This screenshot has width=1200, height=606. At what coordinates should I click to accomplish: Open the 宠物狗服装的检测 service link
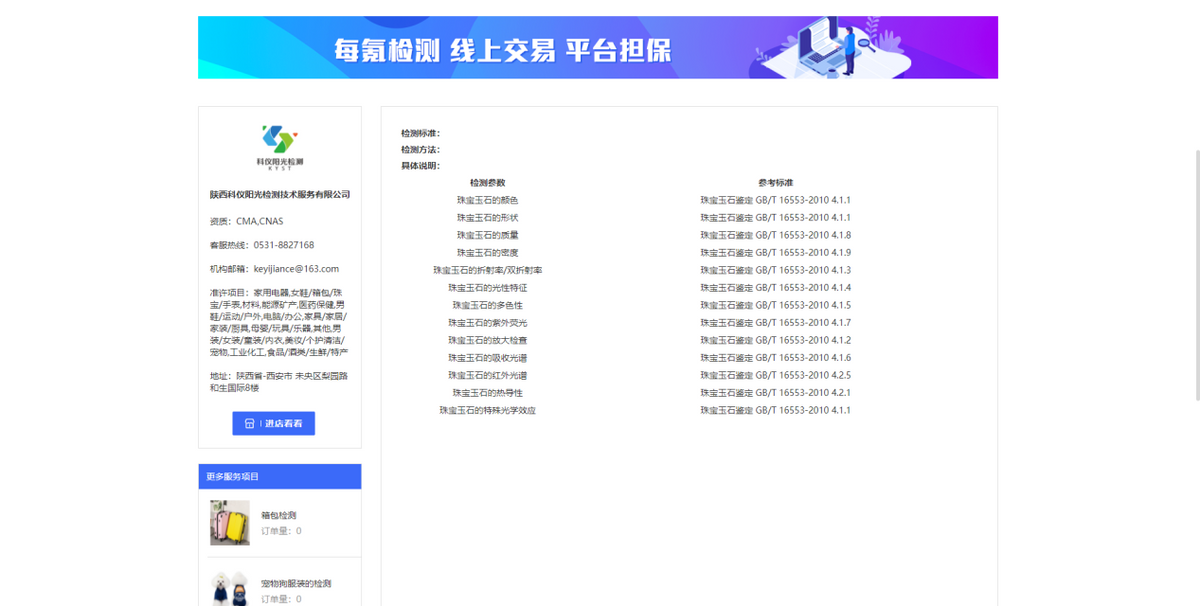point(297,583)
